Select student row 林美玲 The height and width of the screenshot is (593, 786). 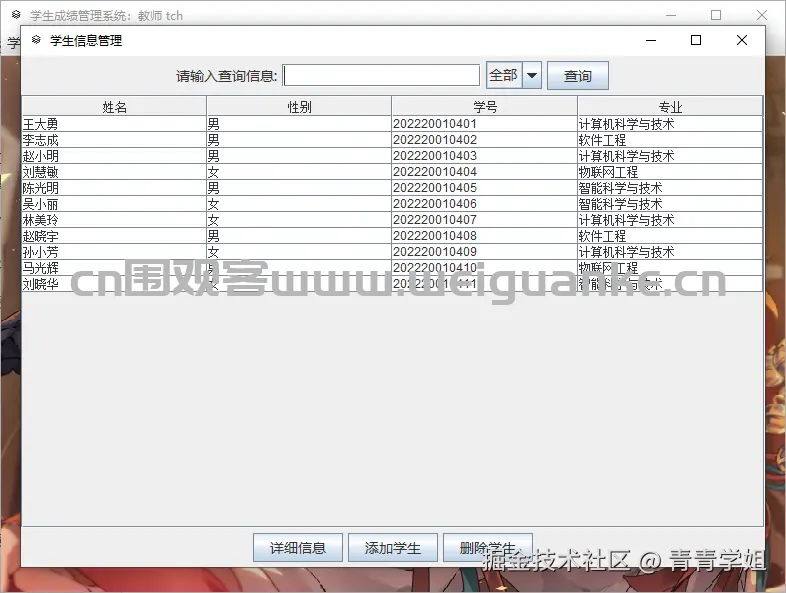pos(392,220)
